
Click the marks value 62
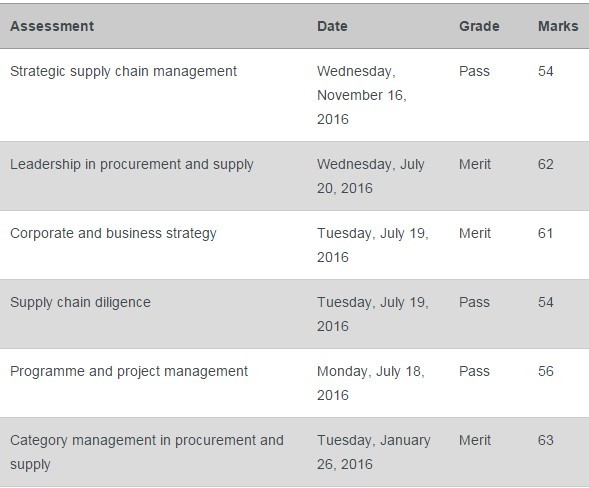point(545,165)
